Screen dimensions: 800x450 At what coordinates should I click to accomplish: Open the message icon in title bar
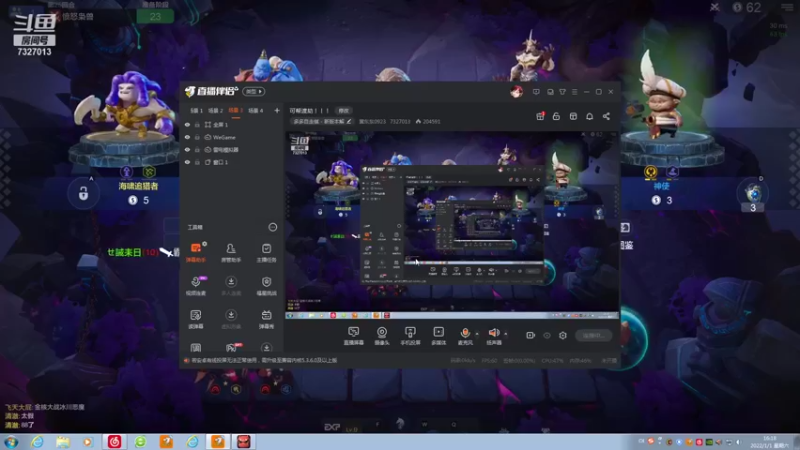536,92
